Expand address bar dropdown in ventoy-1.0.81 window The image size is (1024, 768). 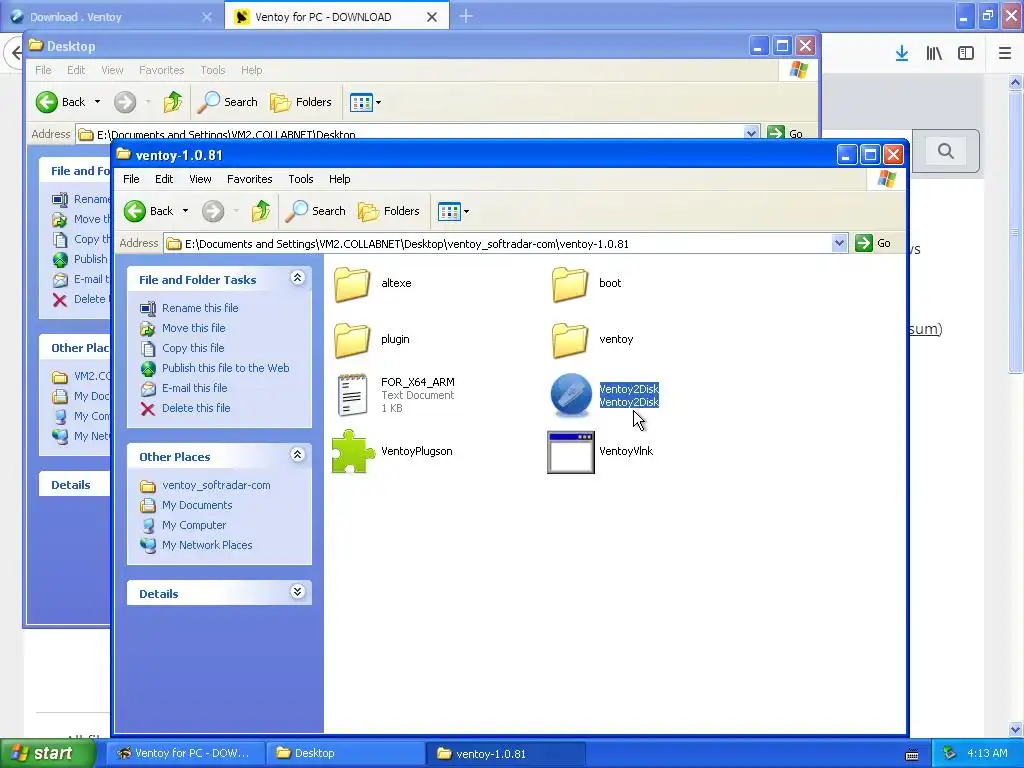click(839, 244)
